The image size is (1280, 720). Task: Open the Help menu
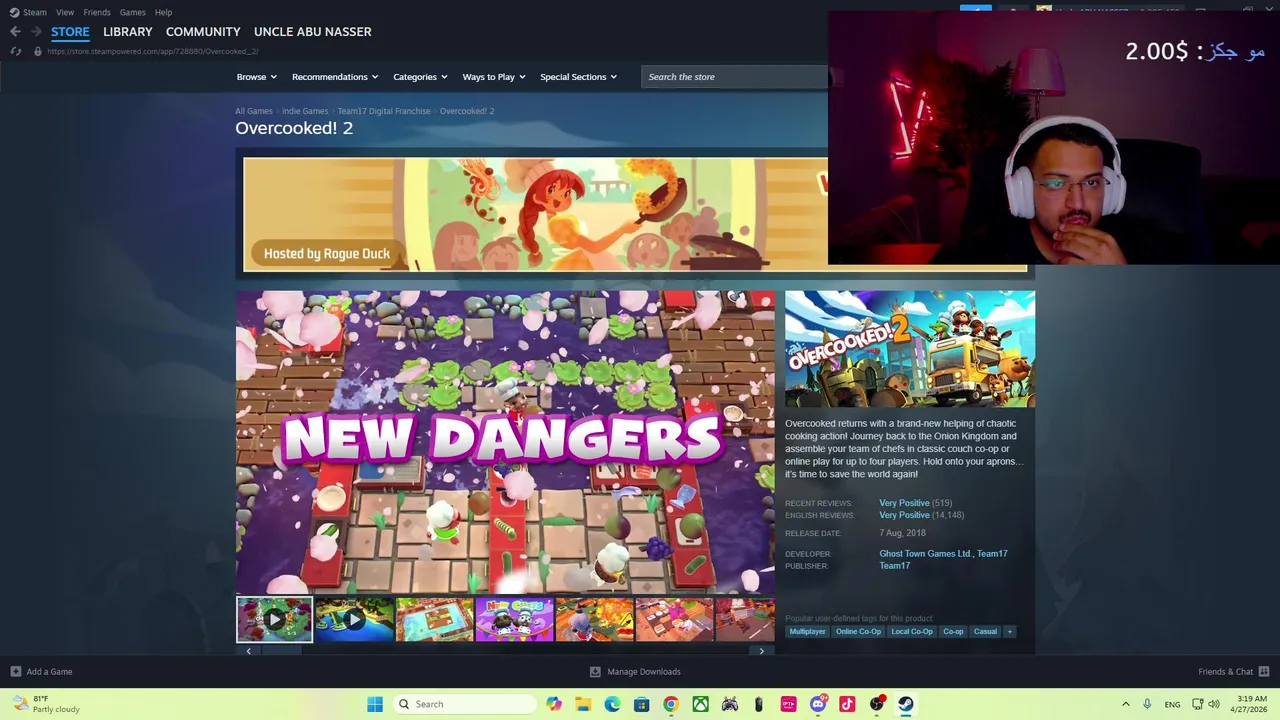coord(163,12)
